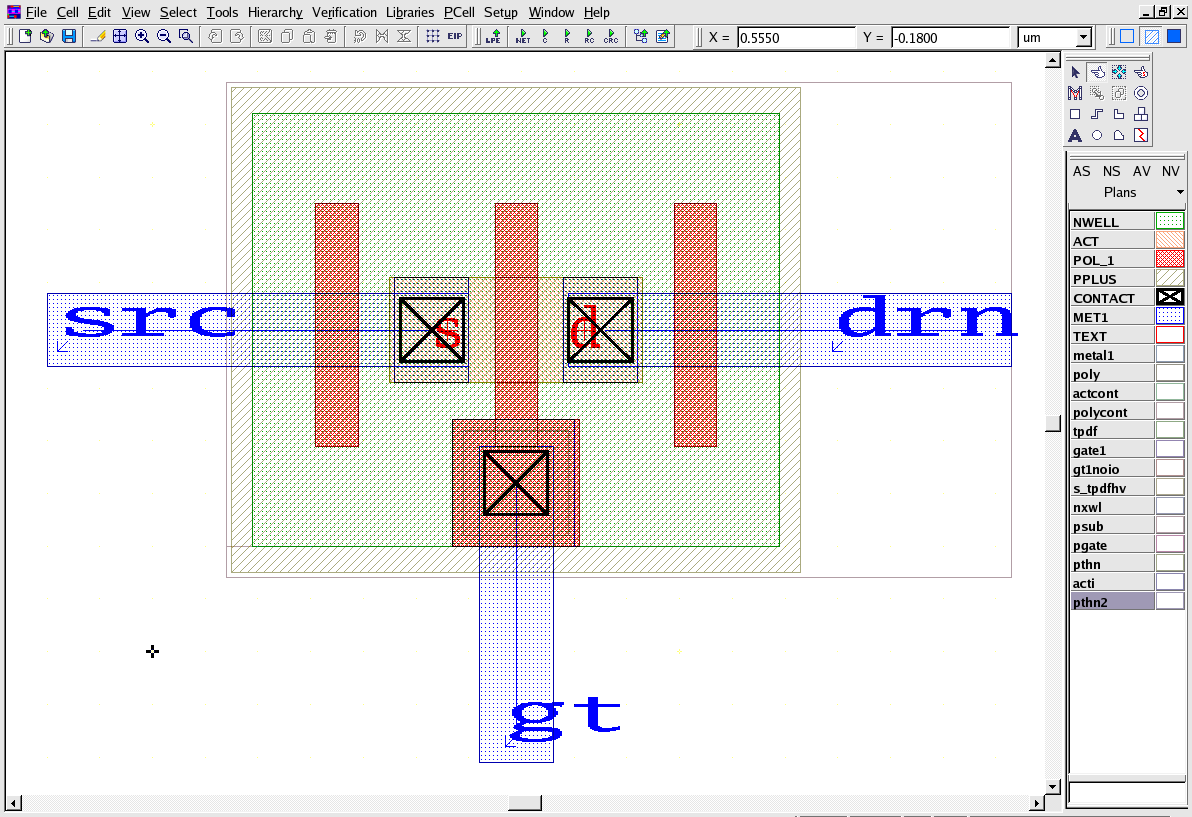Open the Verification menu
Image resolution: width=1192 pixels, height=817 pixels.
[344, 13]
